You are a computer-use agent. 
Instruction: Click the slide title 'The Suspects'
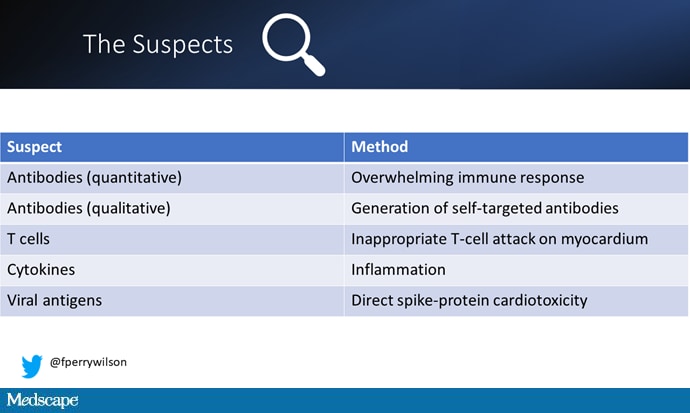click(x=157, y=44)
